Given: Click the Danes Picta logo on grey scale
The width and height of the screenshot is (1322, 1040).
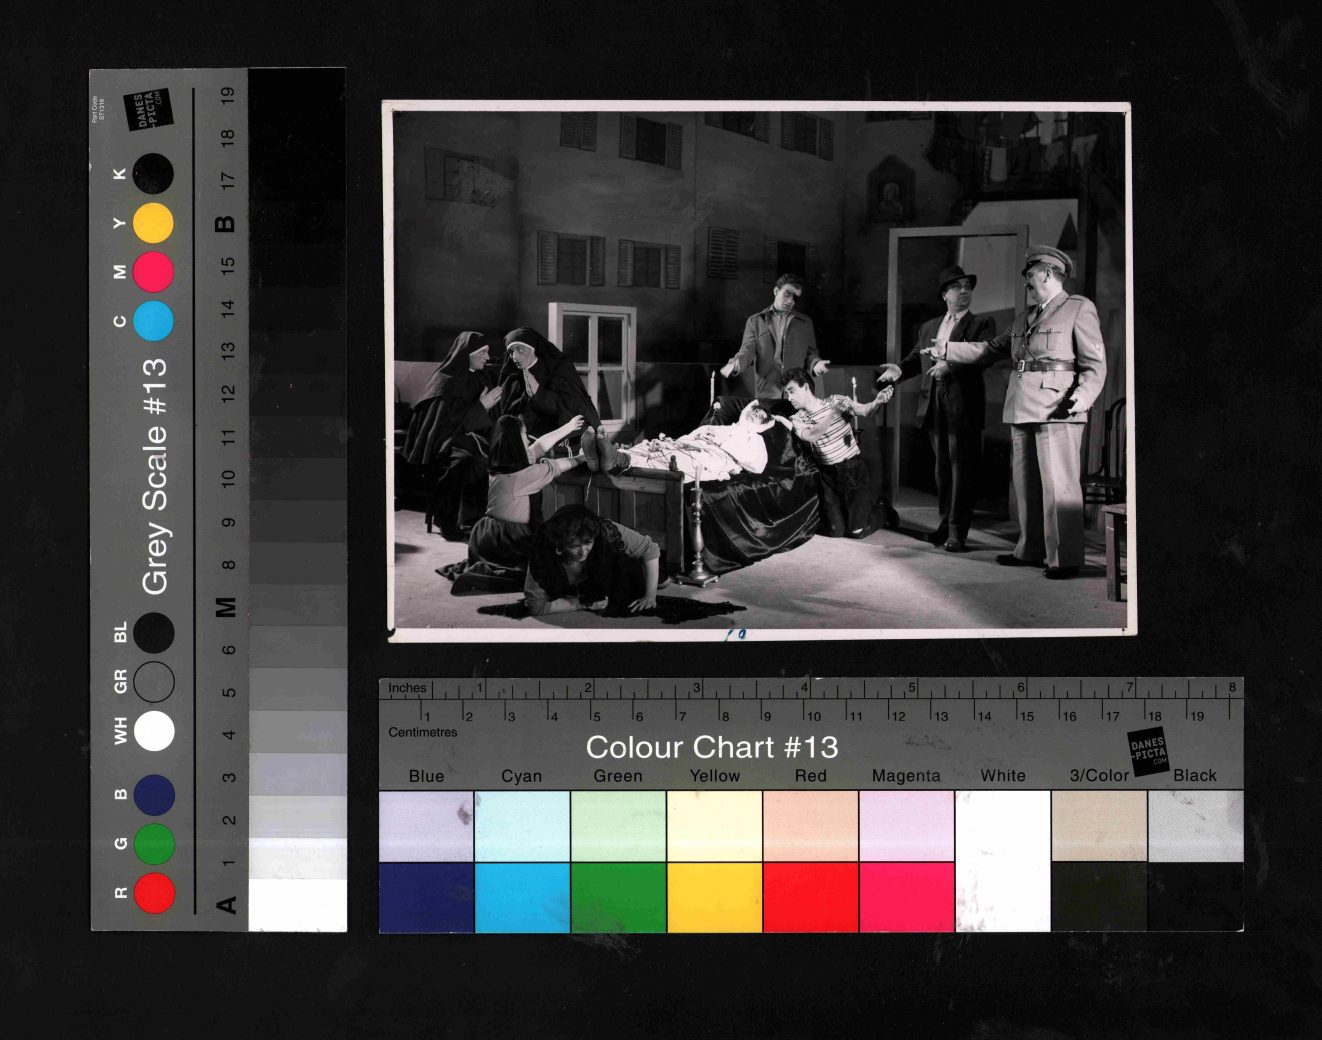Looking at the screenshot, I should coord(148,110).
